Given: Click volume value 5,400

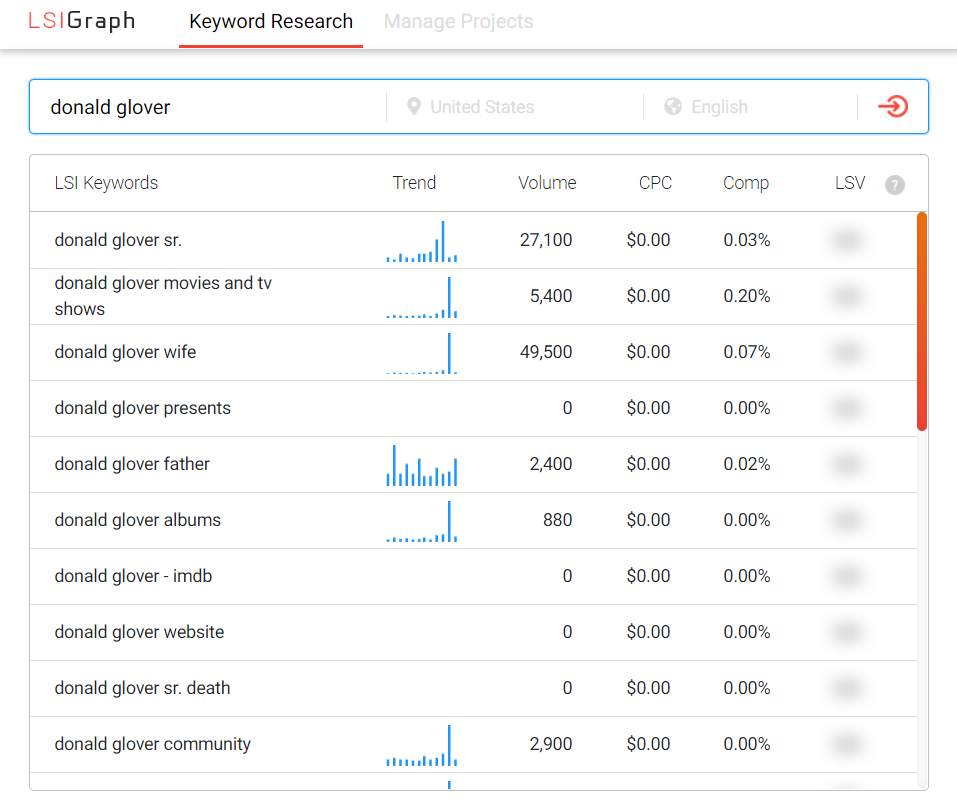Looking at the screenshot, I should (551, 296).
